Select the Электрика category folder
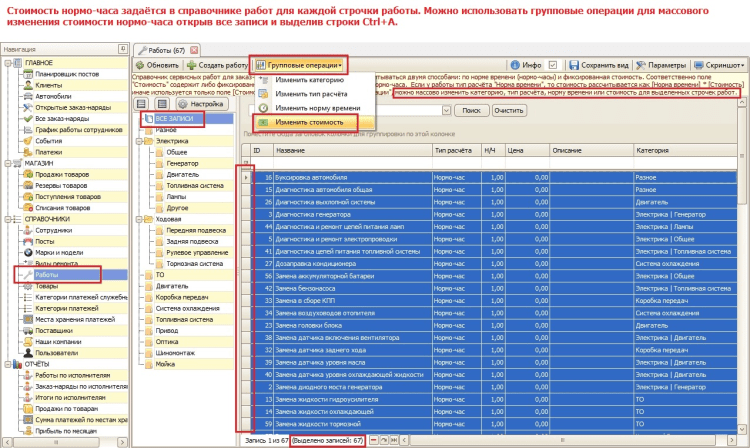This screenshot has width=750, height=448. (170, 142)
